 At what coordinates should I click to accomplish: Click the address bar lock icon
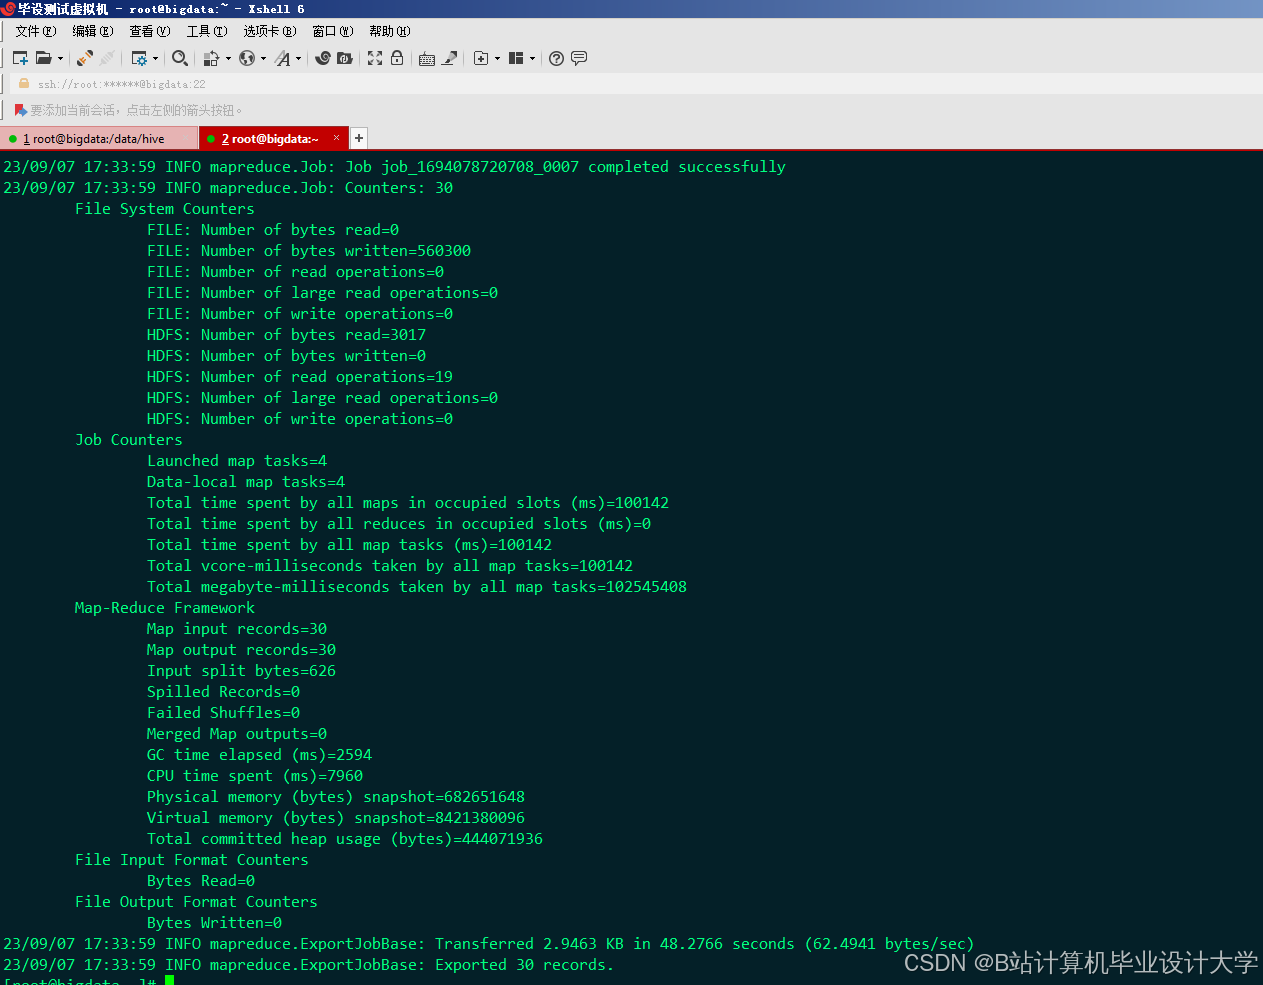pyautogui.click(x=24, y=84)
